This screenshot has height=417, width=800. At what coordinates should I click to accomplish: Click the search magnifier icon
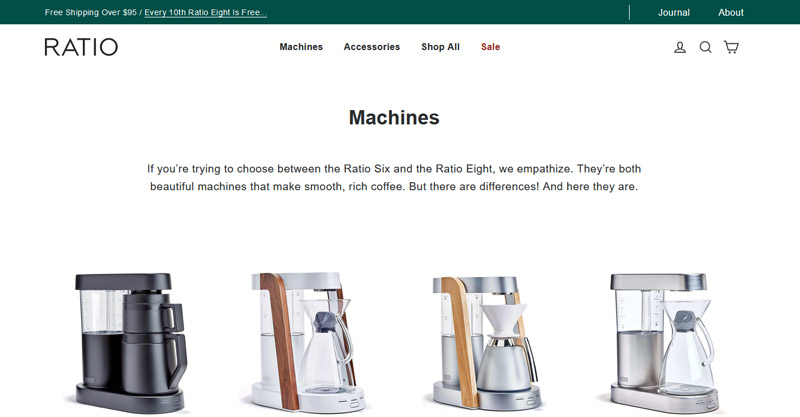705,47
